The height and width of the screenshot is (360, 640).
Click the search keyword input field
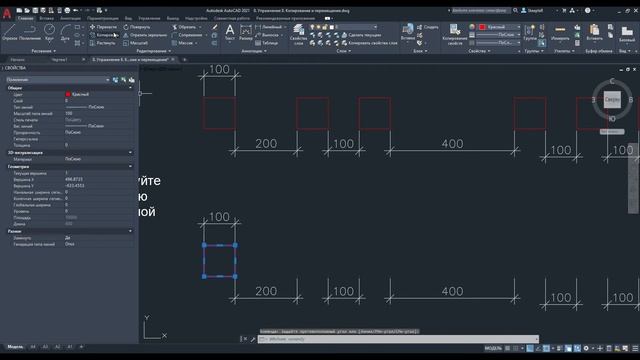[x=481, y=11]
